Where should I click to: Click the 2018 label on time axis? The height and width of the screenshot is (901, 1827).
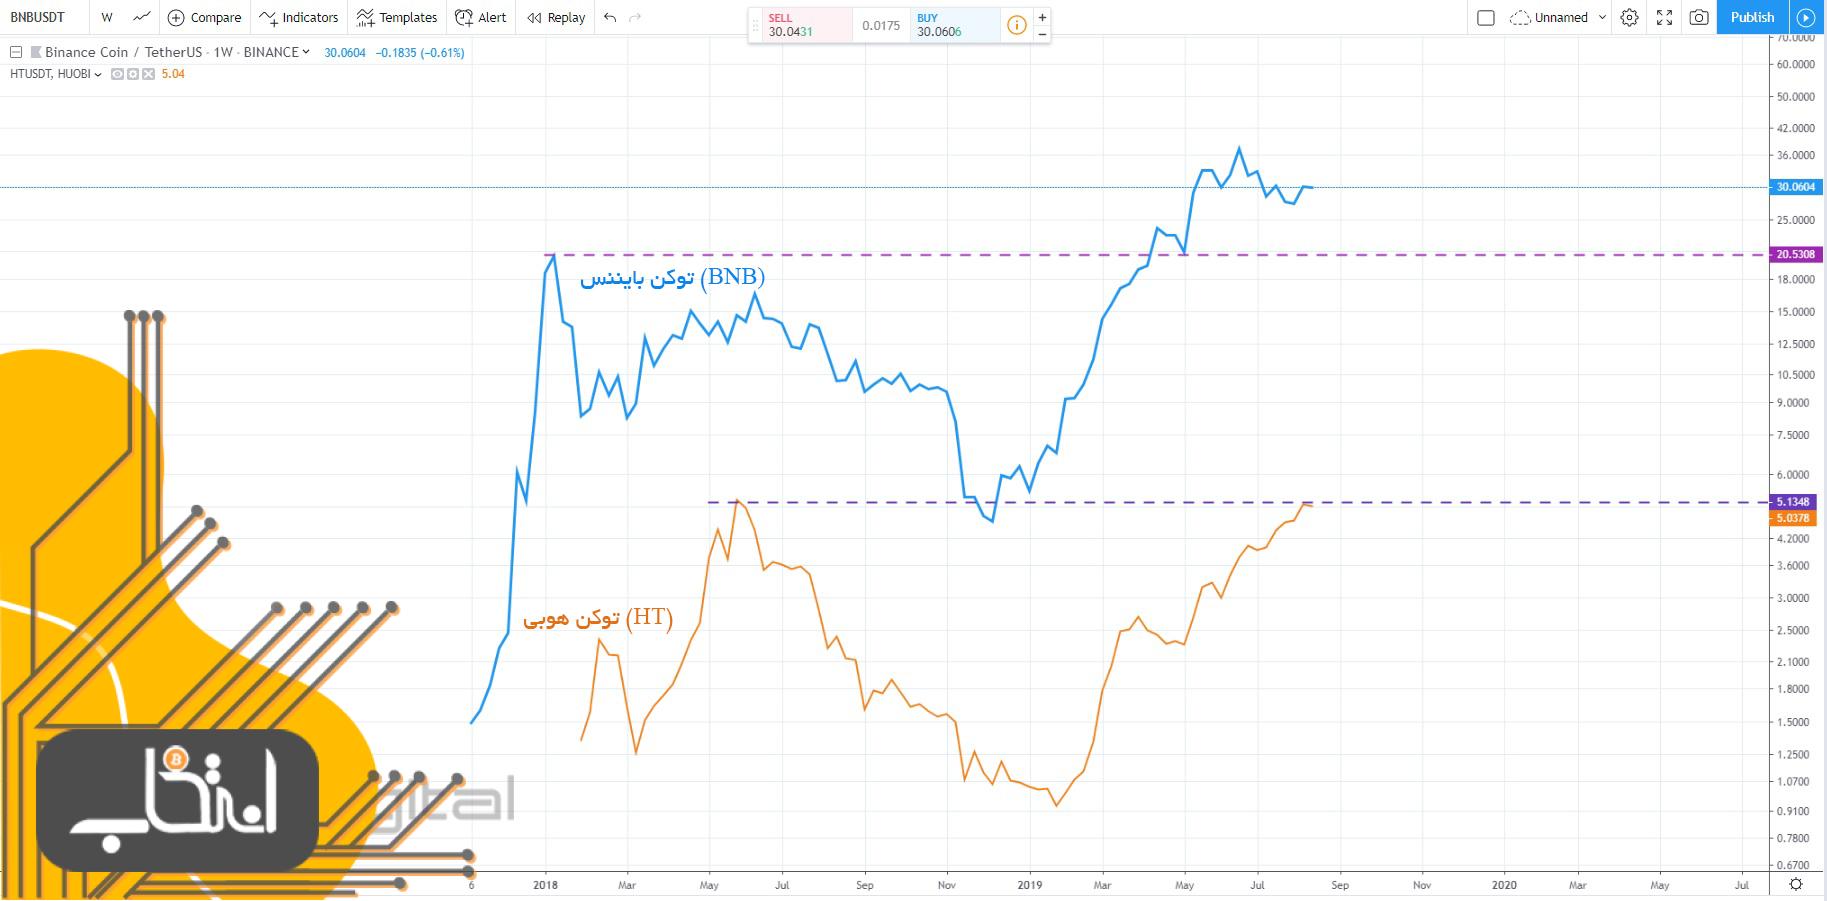(545, 885)
